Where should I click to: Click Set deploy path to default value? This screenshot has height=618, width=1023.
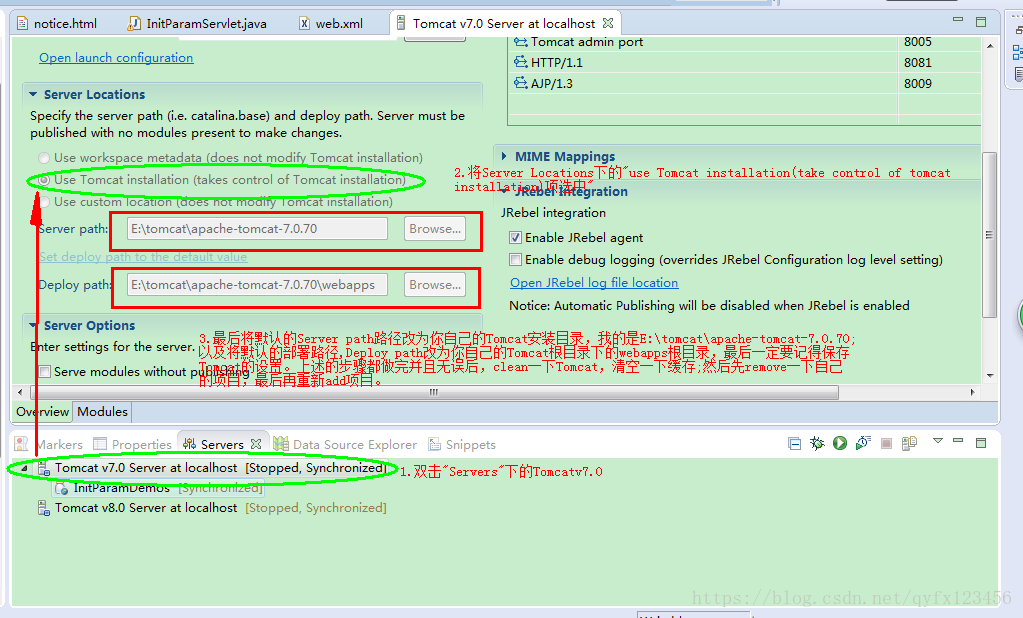coord(143,256)
